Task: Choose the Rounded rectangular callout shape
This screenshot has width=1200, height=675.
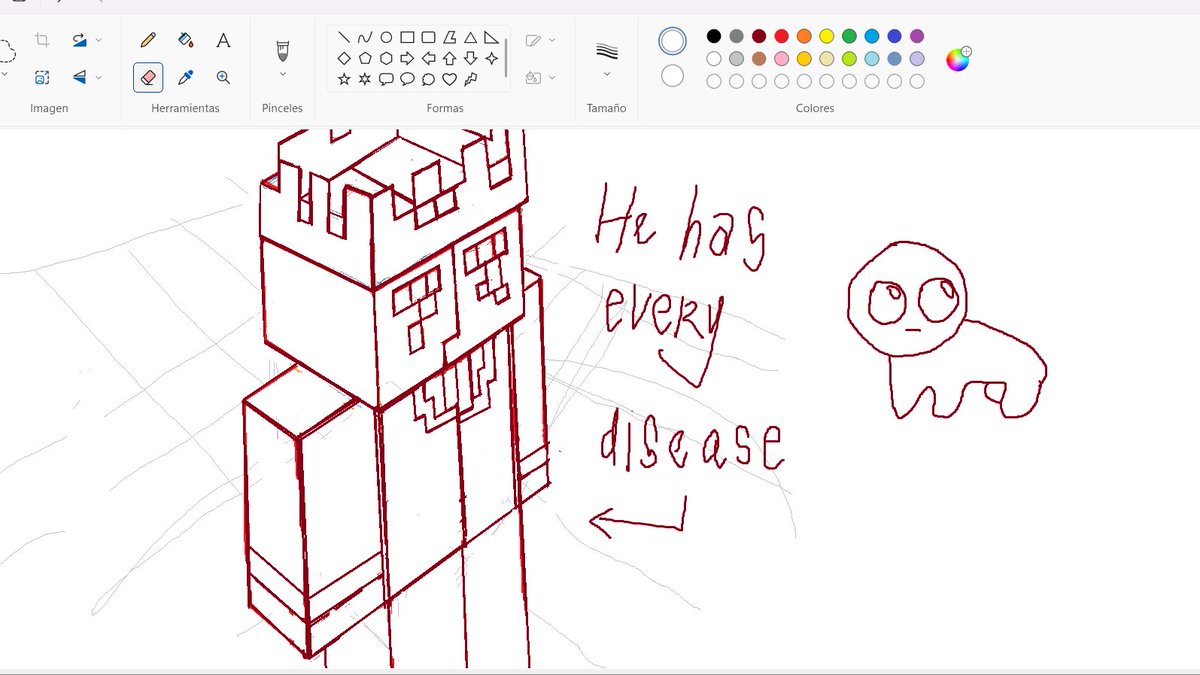Action: coord(386,79)
